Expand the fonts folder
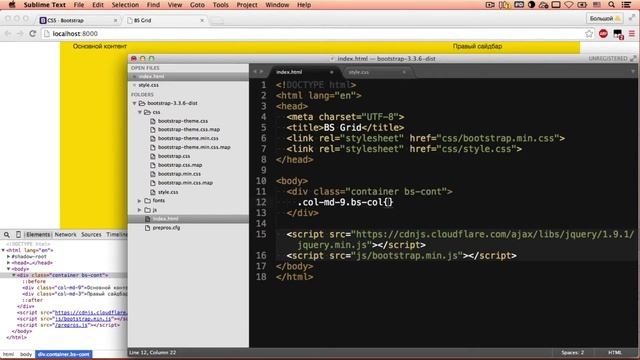 click(140, 201)
